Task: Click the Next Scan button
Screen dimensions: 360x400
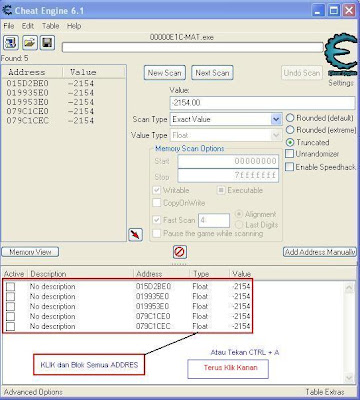Action: click(212, 73)
